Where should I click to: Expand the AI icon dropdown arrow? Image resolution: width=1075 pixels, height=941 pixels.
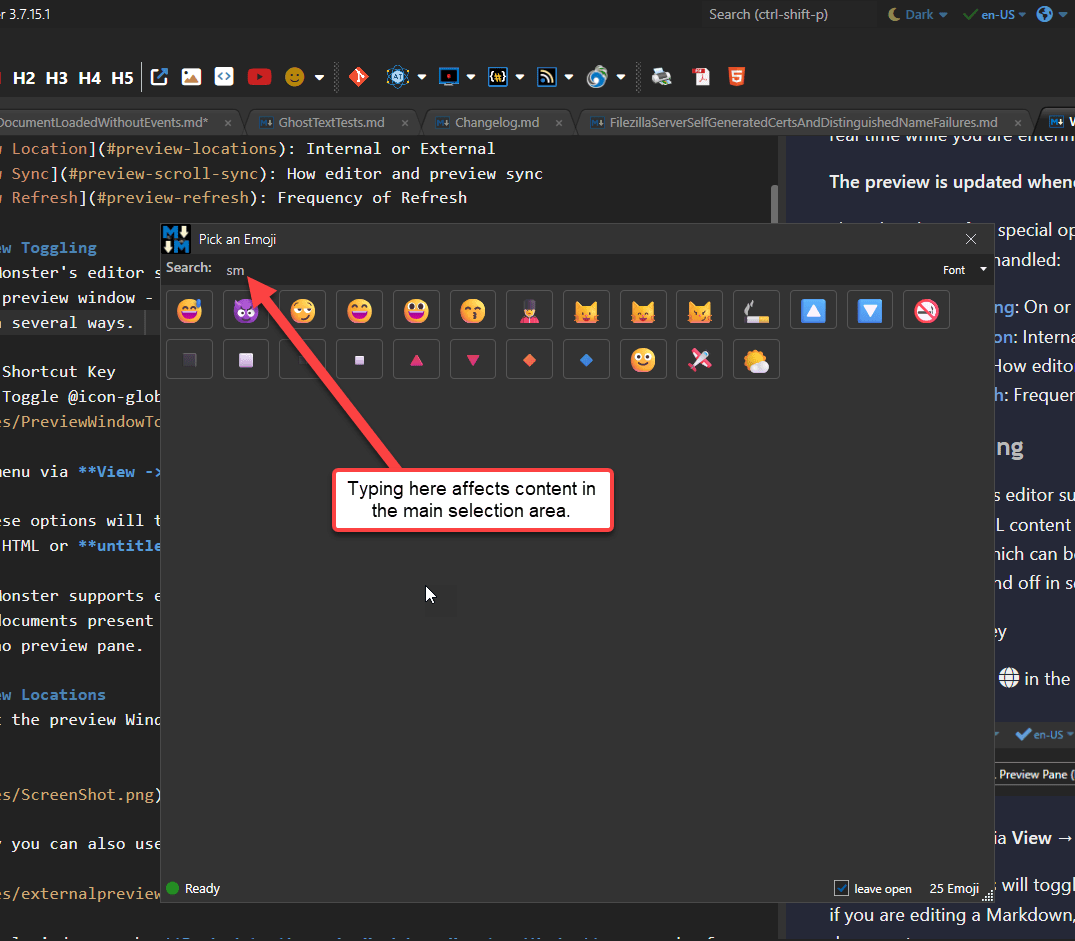coord(422,77)
